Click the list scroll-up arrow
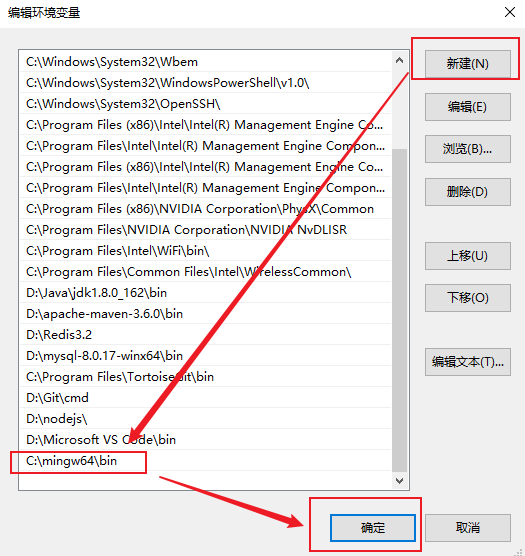The image size is (525, 556). point(400,60)
